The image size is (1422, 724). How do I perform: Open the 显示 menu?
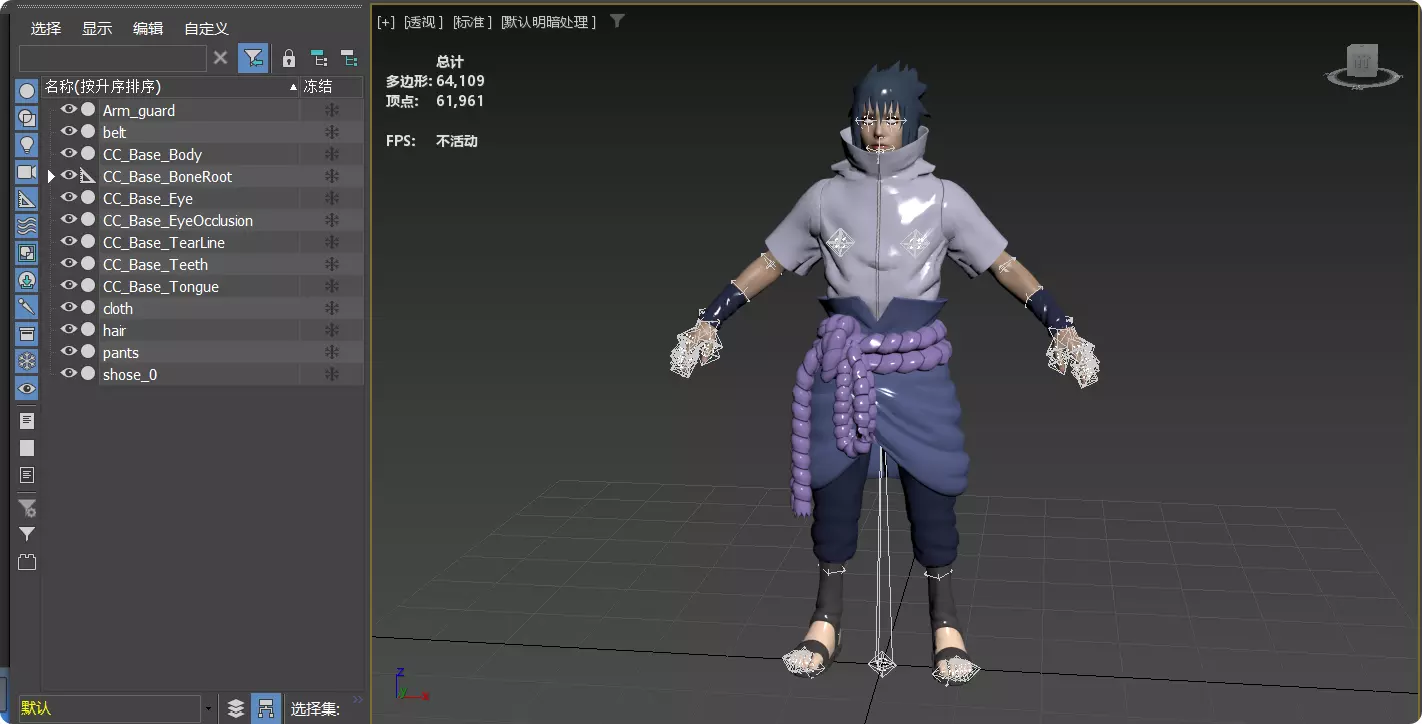click(x=97, y=29)
